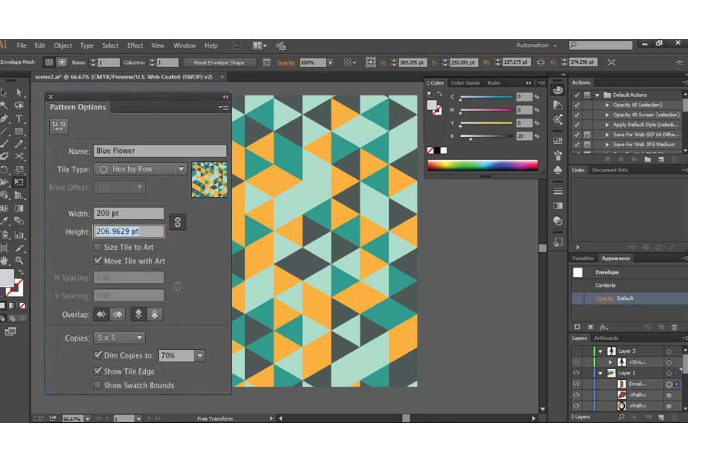Switch to the Artboards tab

coord(606,338)
